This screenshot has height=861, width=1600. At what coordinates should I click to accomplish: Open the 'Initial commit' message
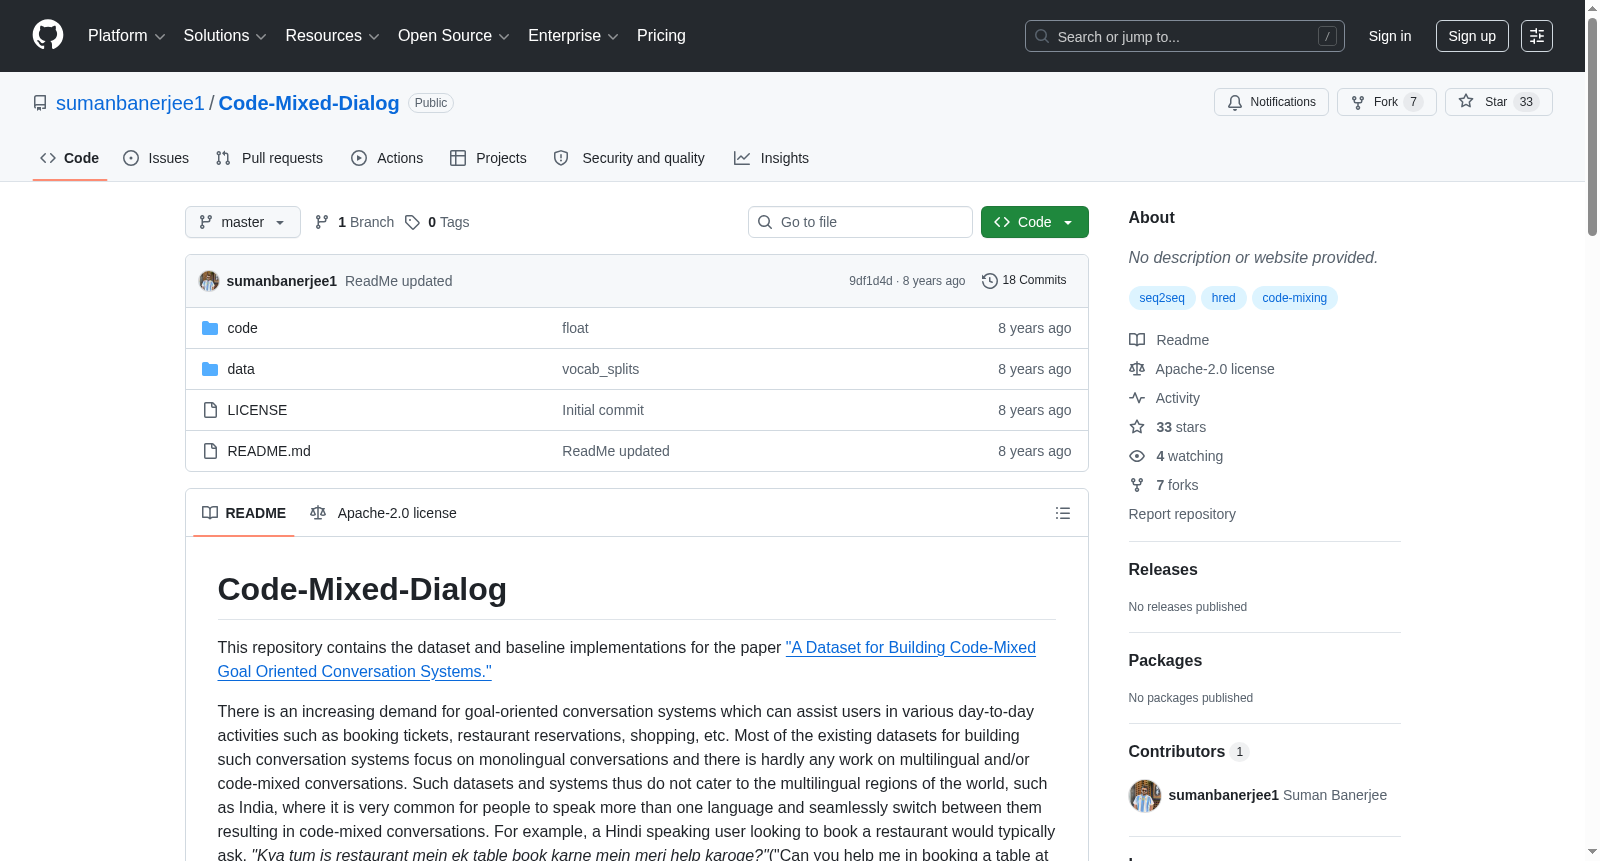603,410
